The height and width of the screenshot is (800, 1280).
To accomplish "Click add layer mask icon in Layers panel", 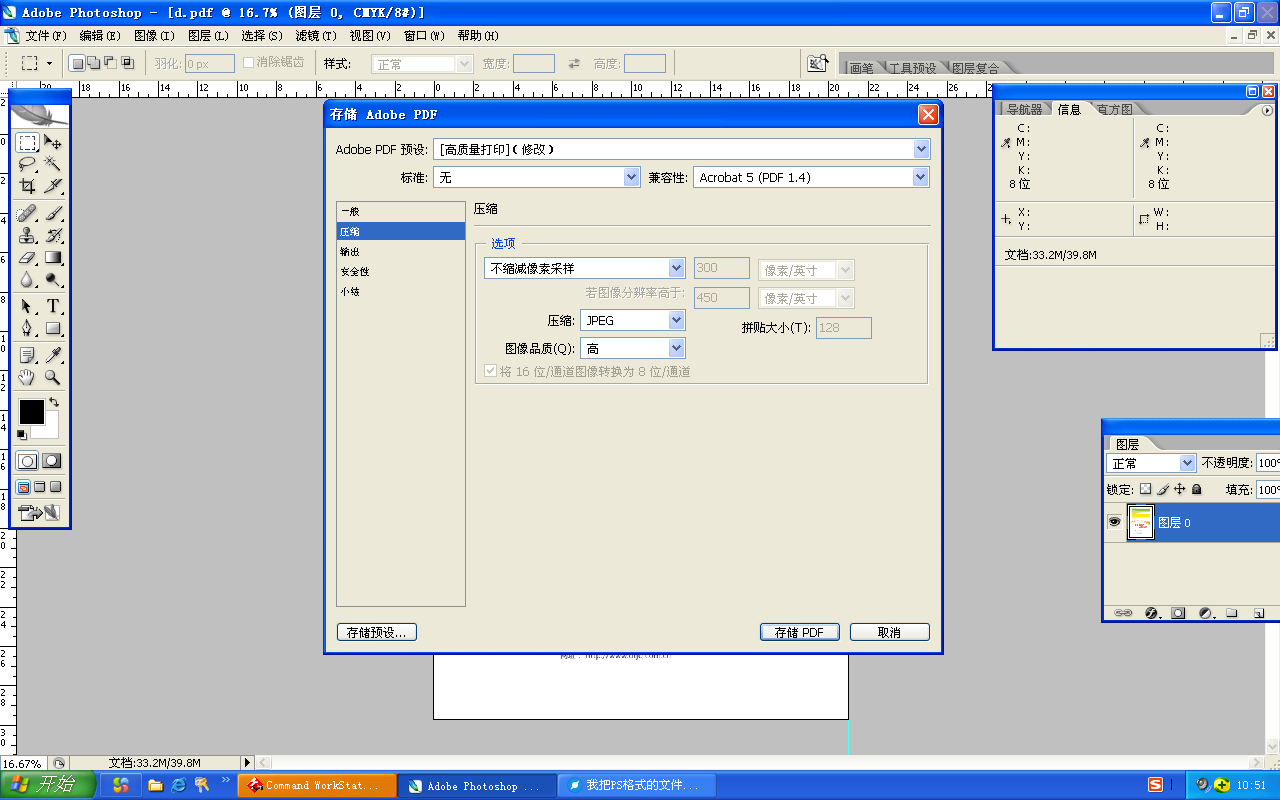I will [1178, 613].
